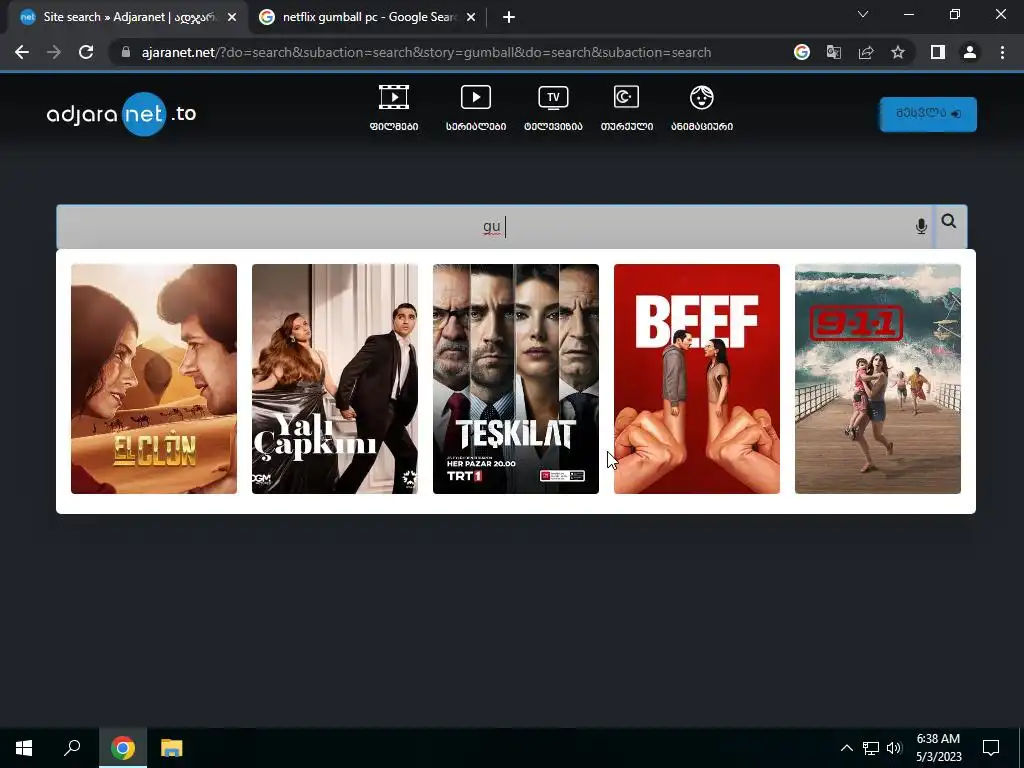Open the films category icon
This screenshot has height=768, width=1024.
pyautogui.click(x=394, y=98)
